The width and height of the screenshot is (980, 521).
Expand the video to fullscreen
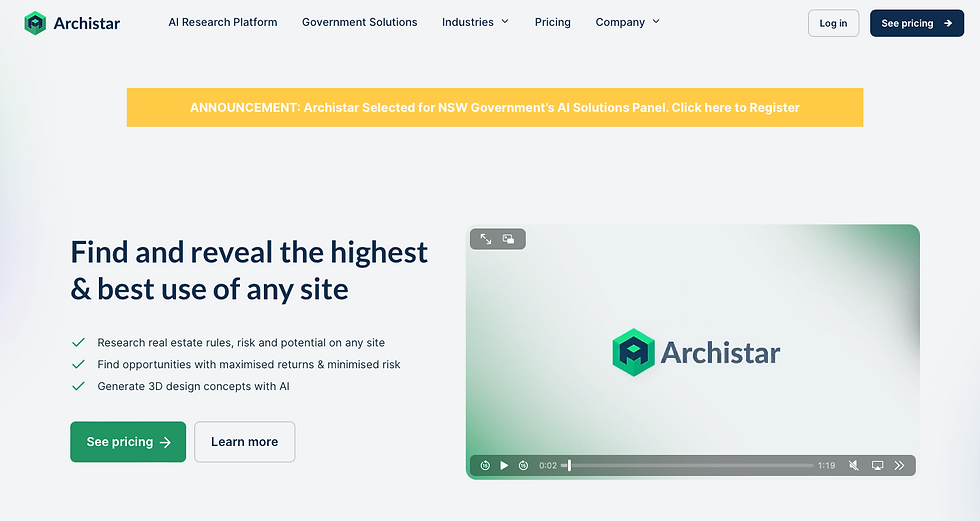pyautogui.click(x=486, y=239)
